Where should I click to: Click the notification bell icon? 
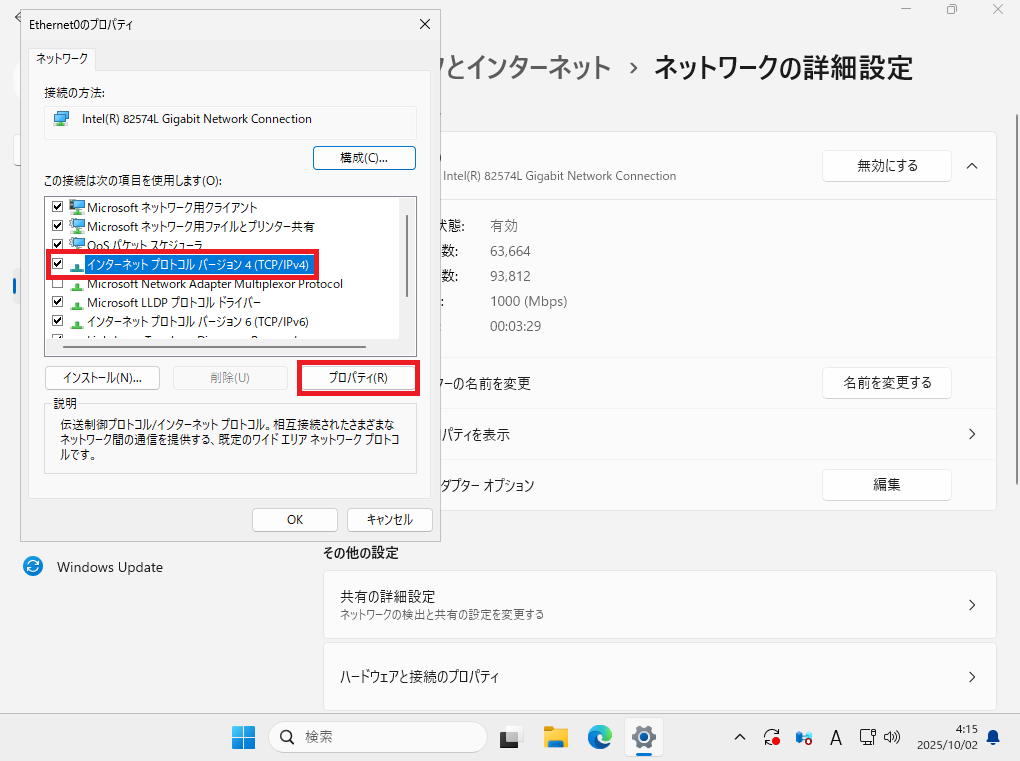(x=993, y=738)
